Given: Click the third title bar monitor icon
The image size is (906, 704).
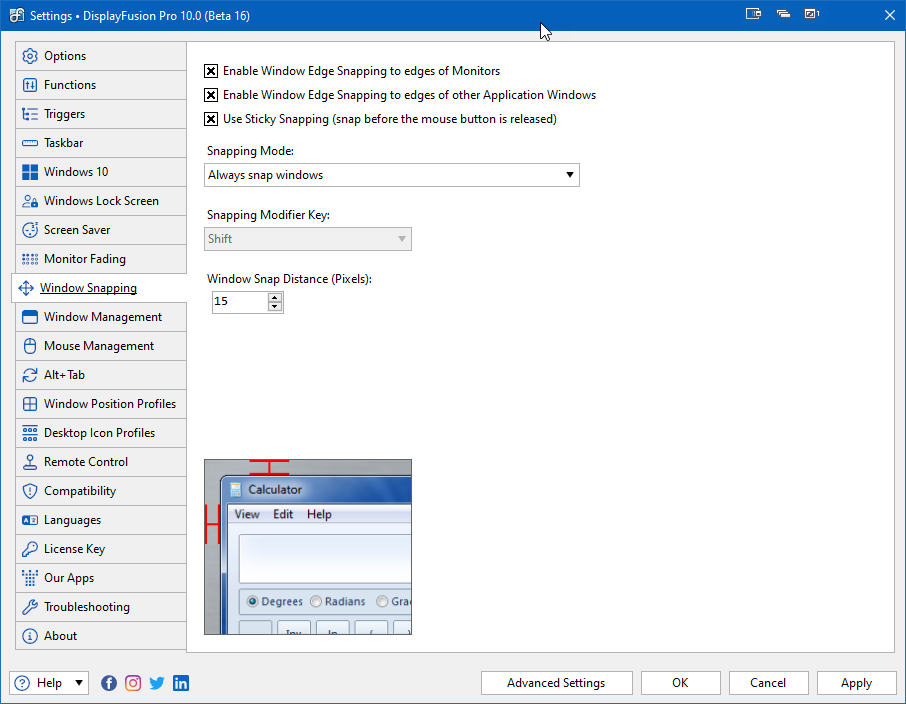Looking at the screenshot, I should [x=812, y=13].
